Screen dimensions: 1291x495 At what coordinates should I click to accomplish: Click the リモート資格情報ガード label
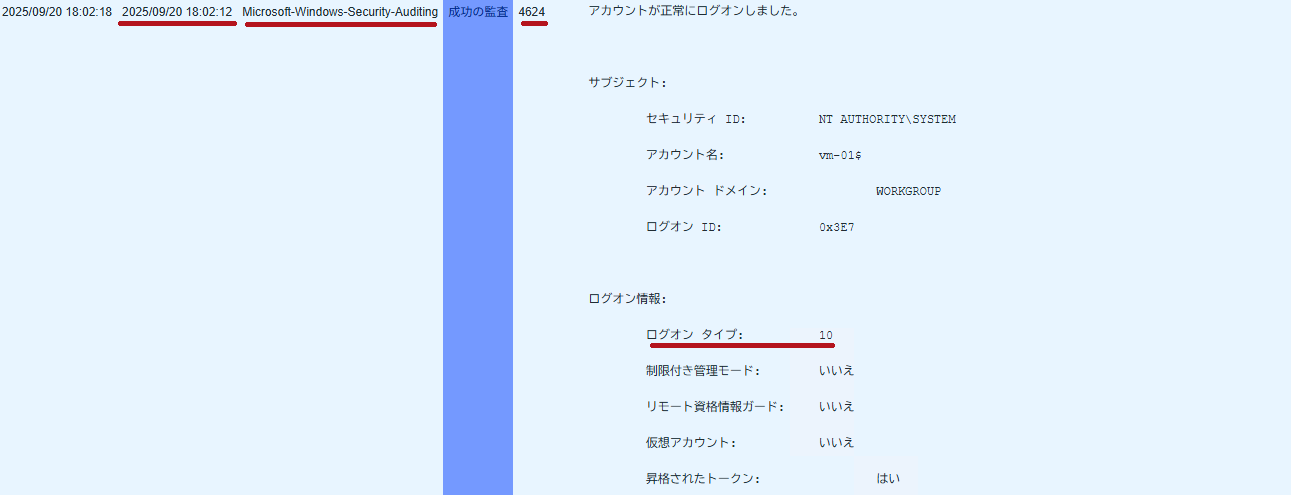click(x=715, y=407)
